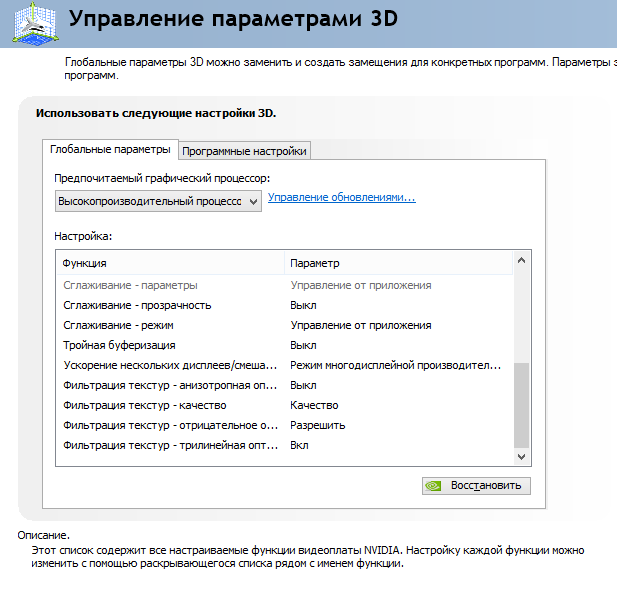Click the Вкл value for trilinear optimization

tap(299, 446)
